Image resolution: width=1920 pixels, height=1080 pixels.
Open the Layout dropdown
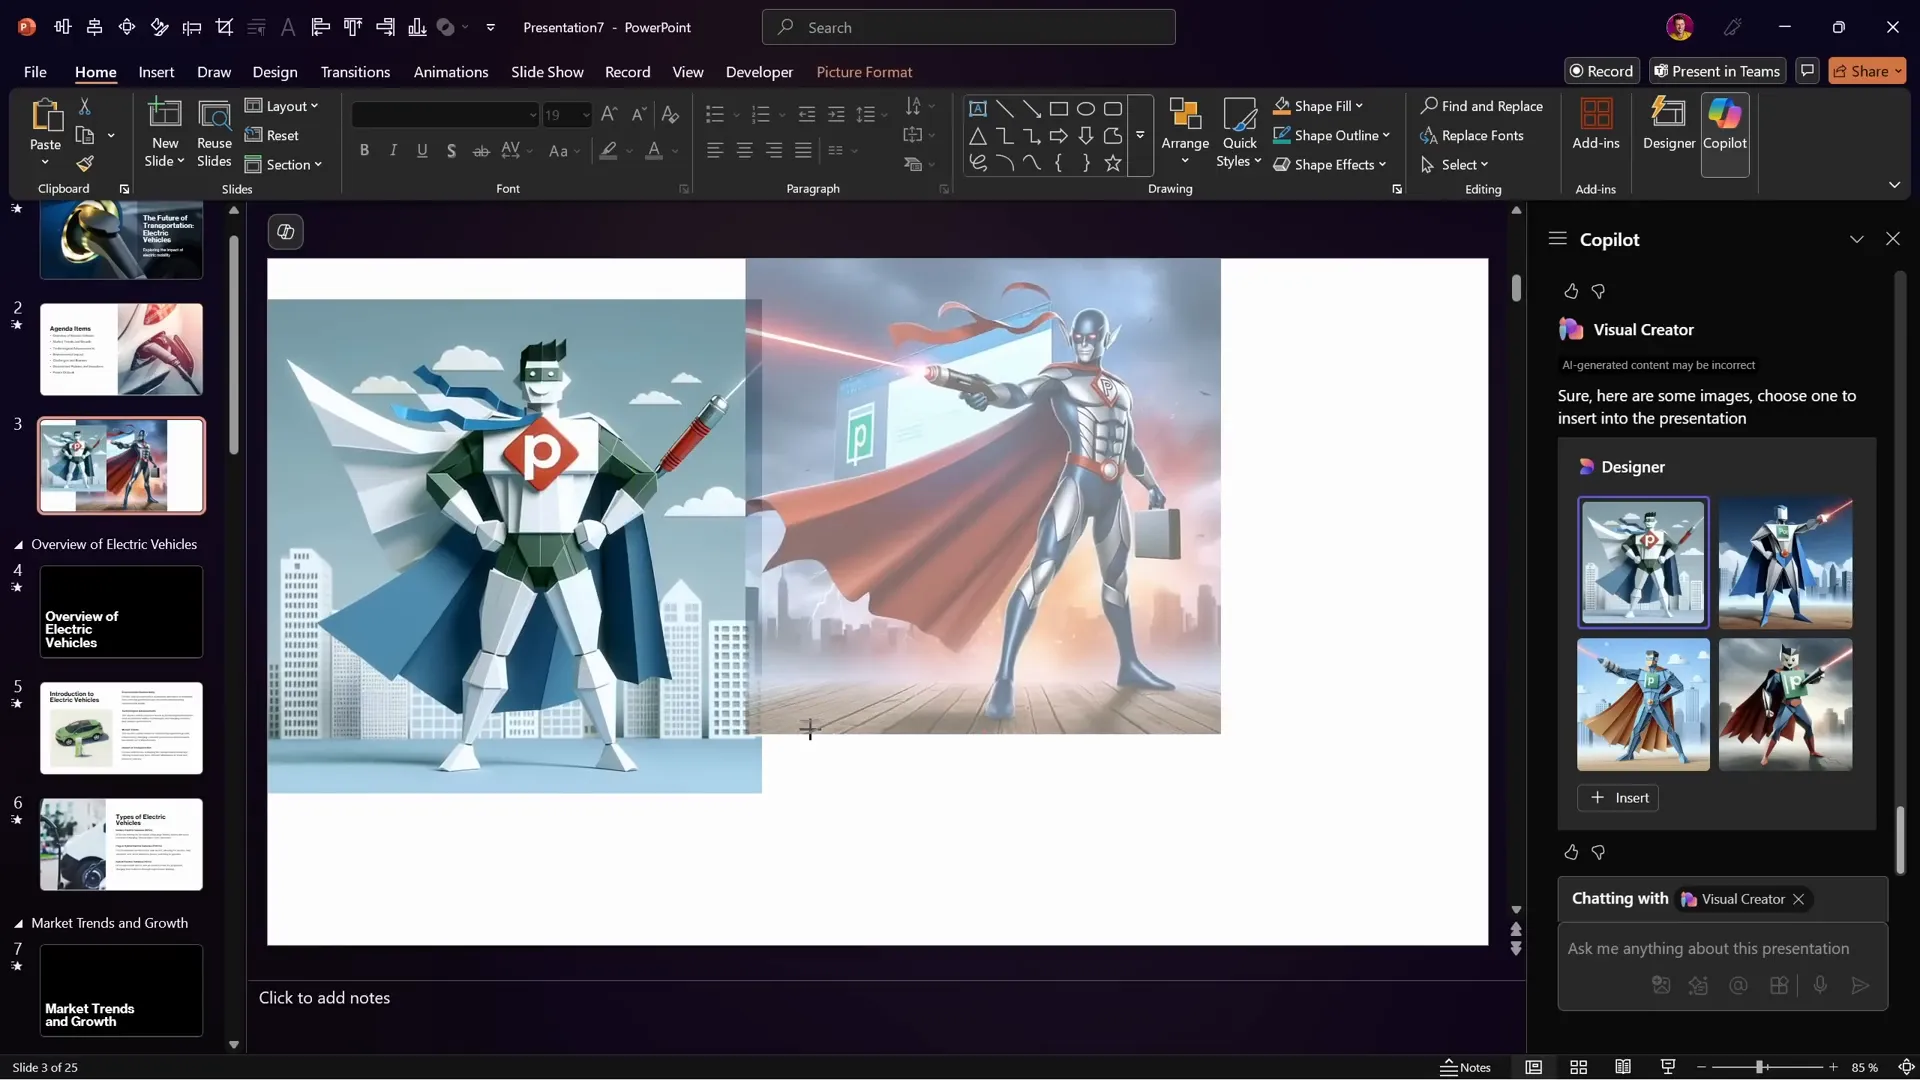pyautogui.click(x=282, y=106)
